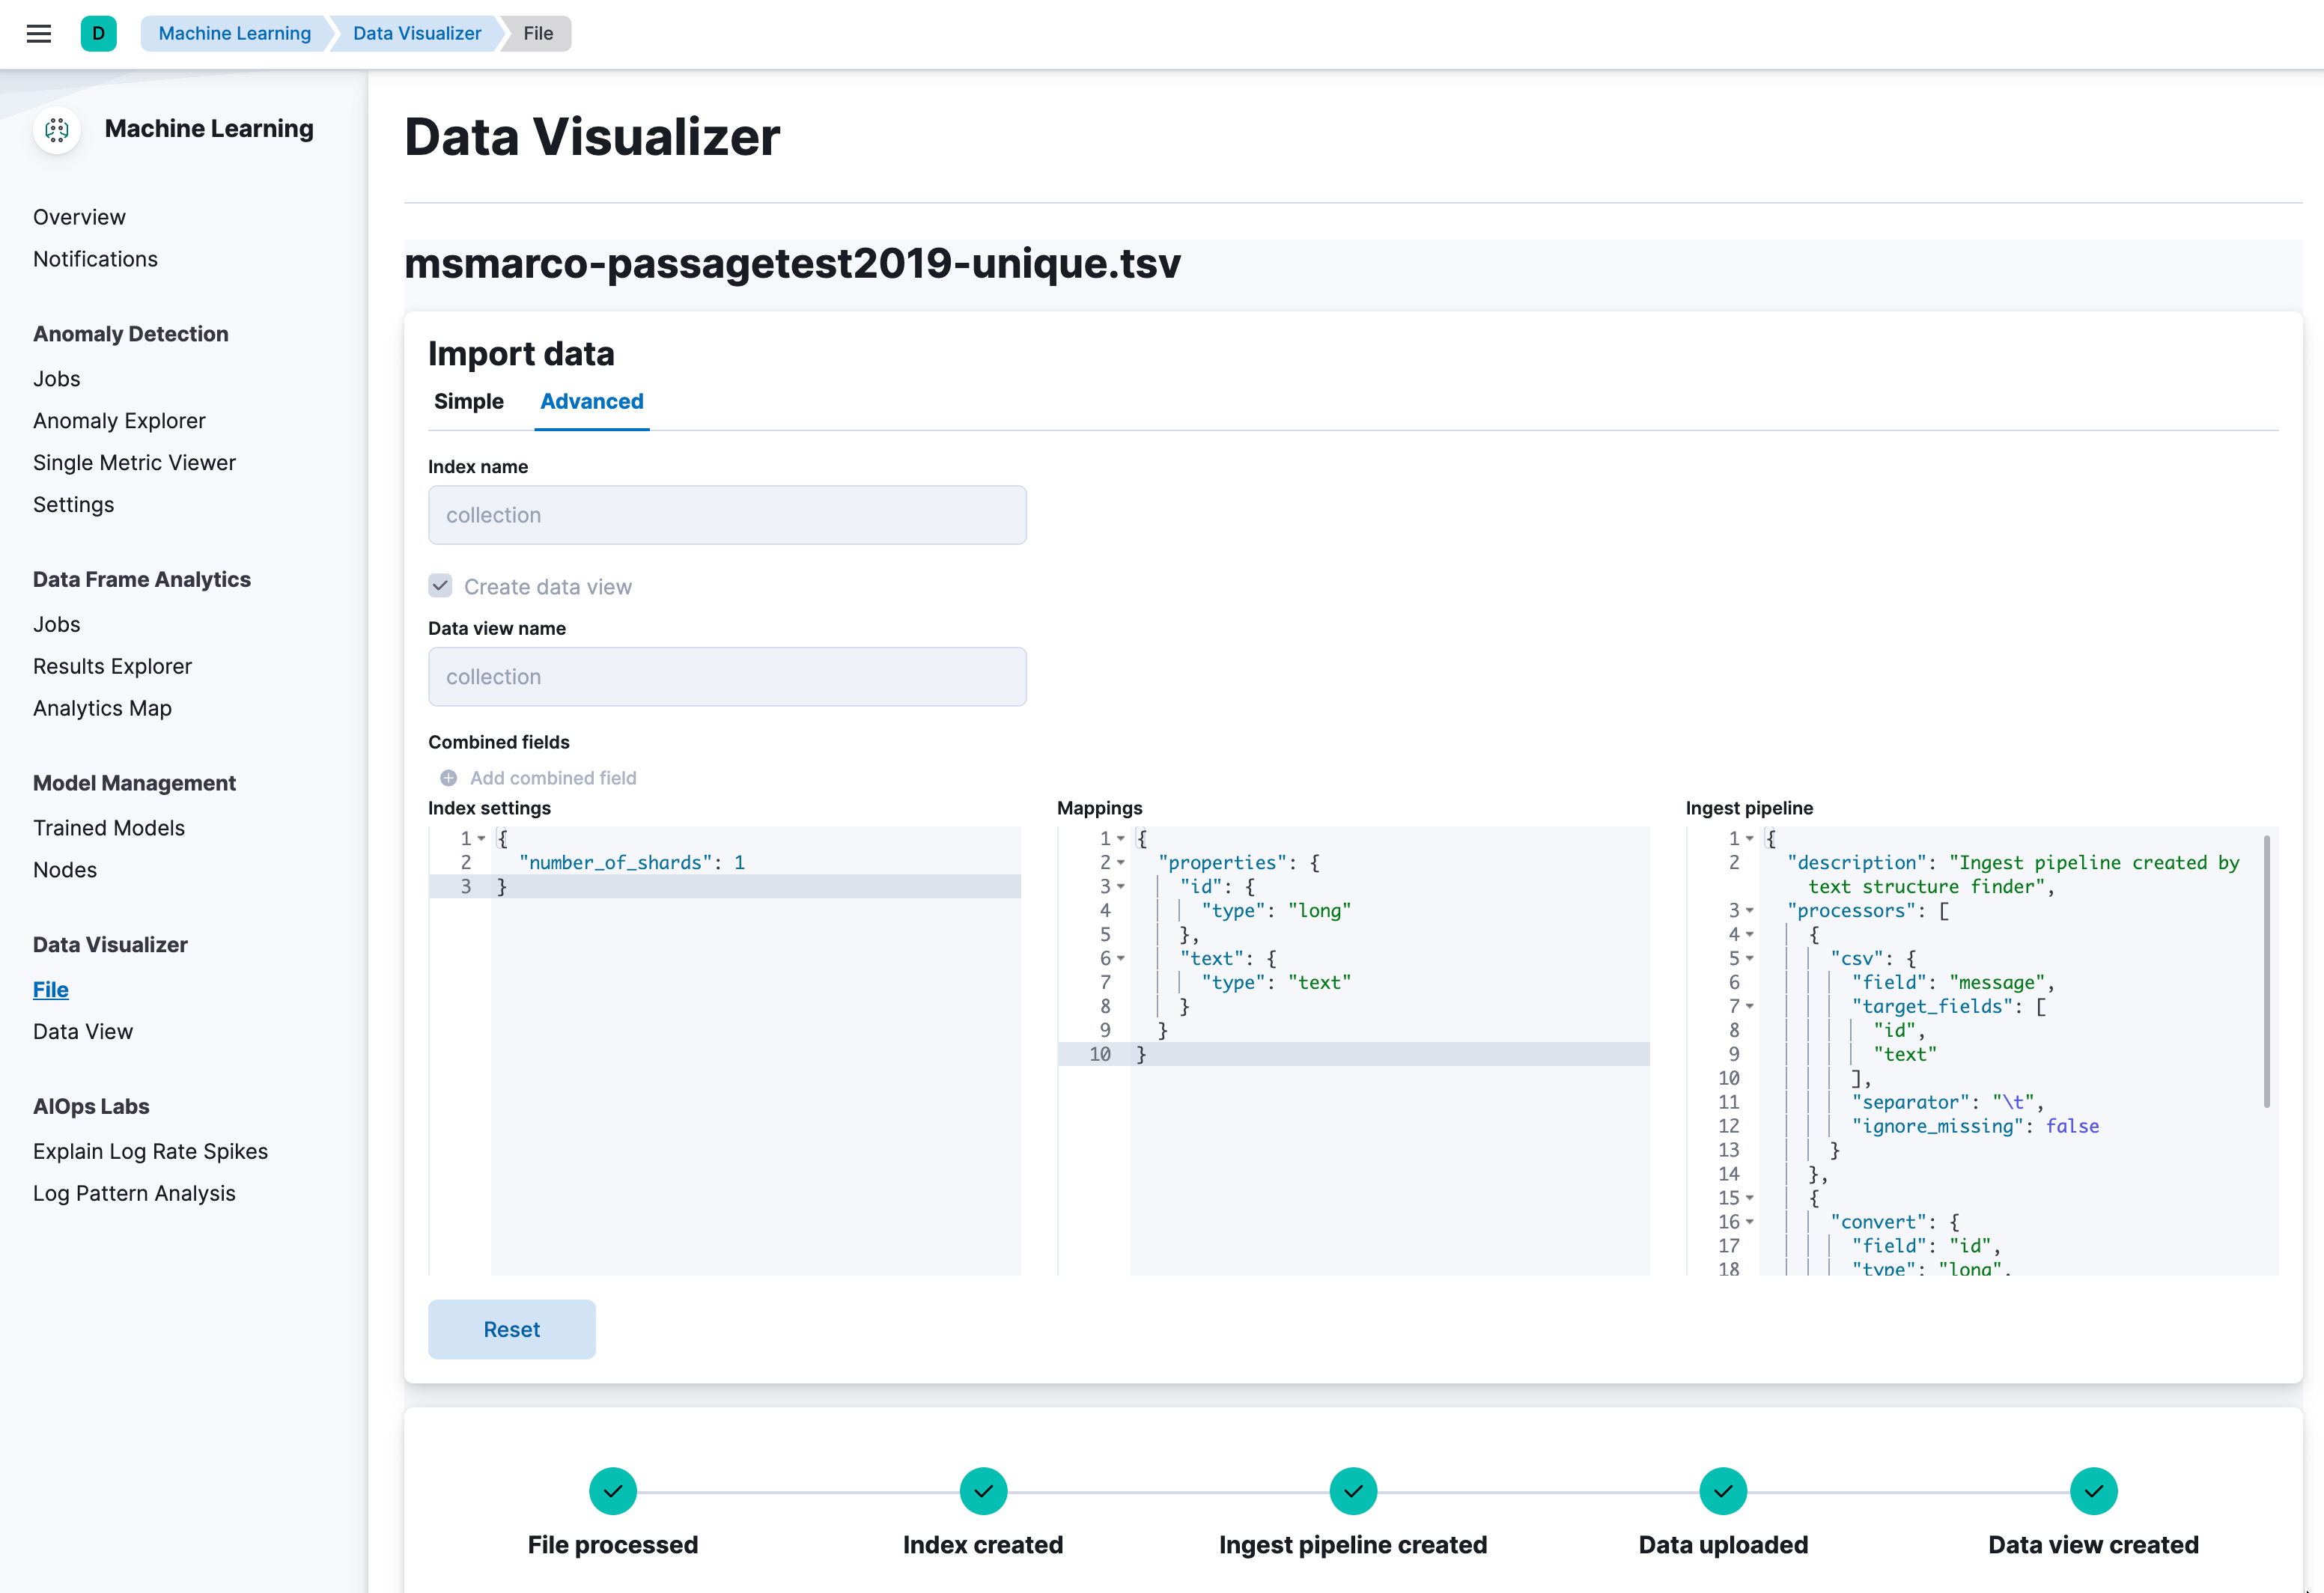
Task: Open the navigation hamburger menu
Action: (x=39, y=33)
